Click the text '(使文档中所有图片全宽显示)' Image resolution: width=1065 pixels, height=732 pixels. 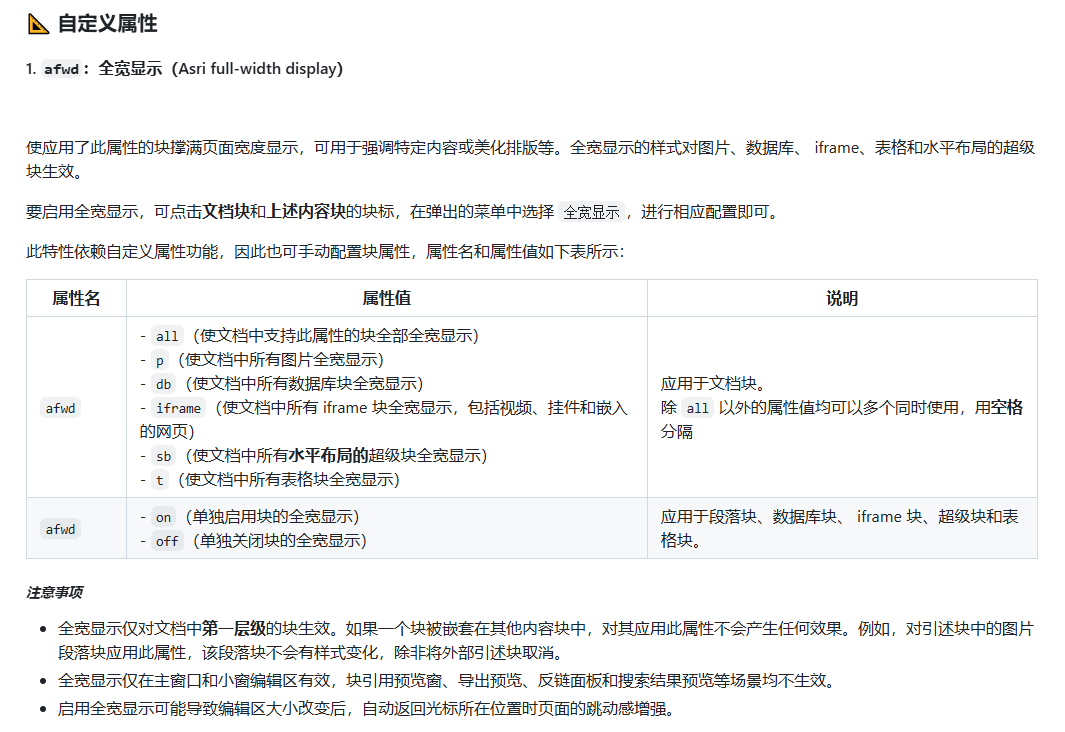click(x=281, y=359)
